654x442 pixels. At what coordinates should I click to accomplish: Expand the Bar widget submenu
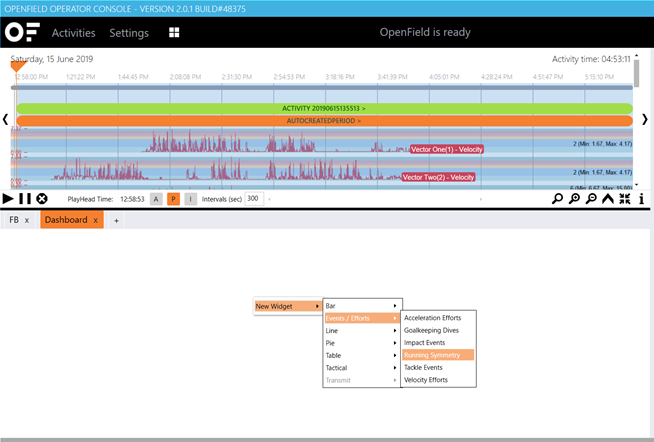(362, 306)
